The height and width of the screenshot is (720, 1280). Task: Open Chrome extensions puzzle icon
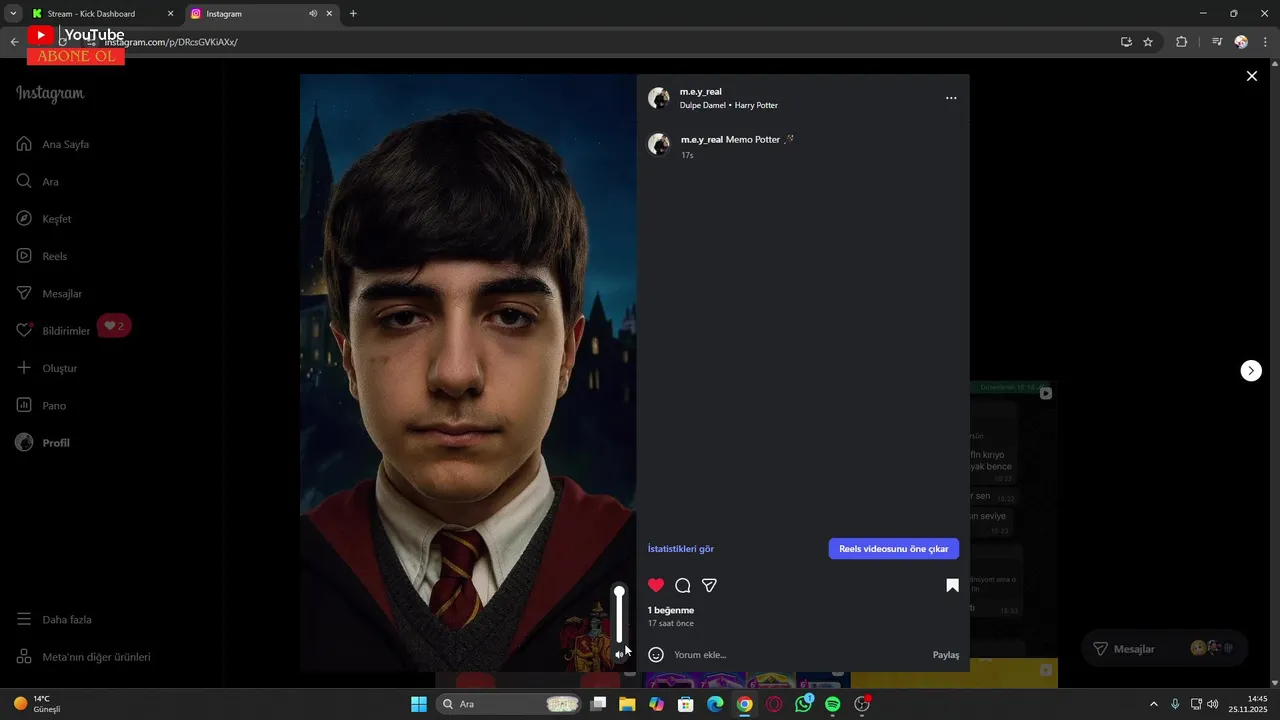tap(1181, 42)
